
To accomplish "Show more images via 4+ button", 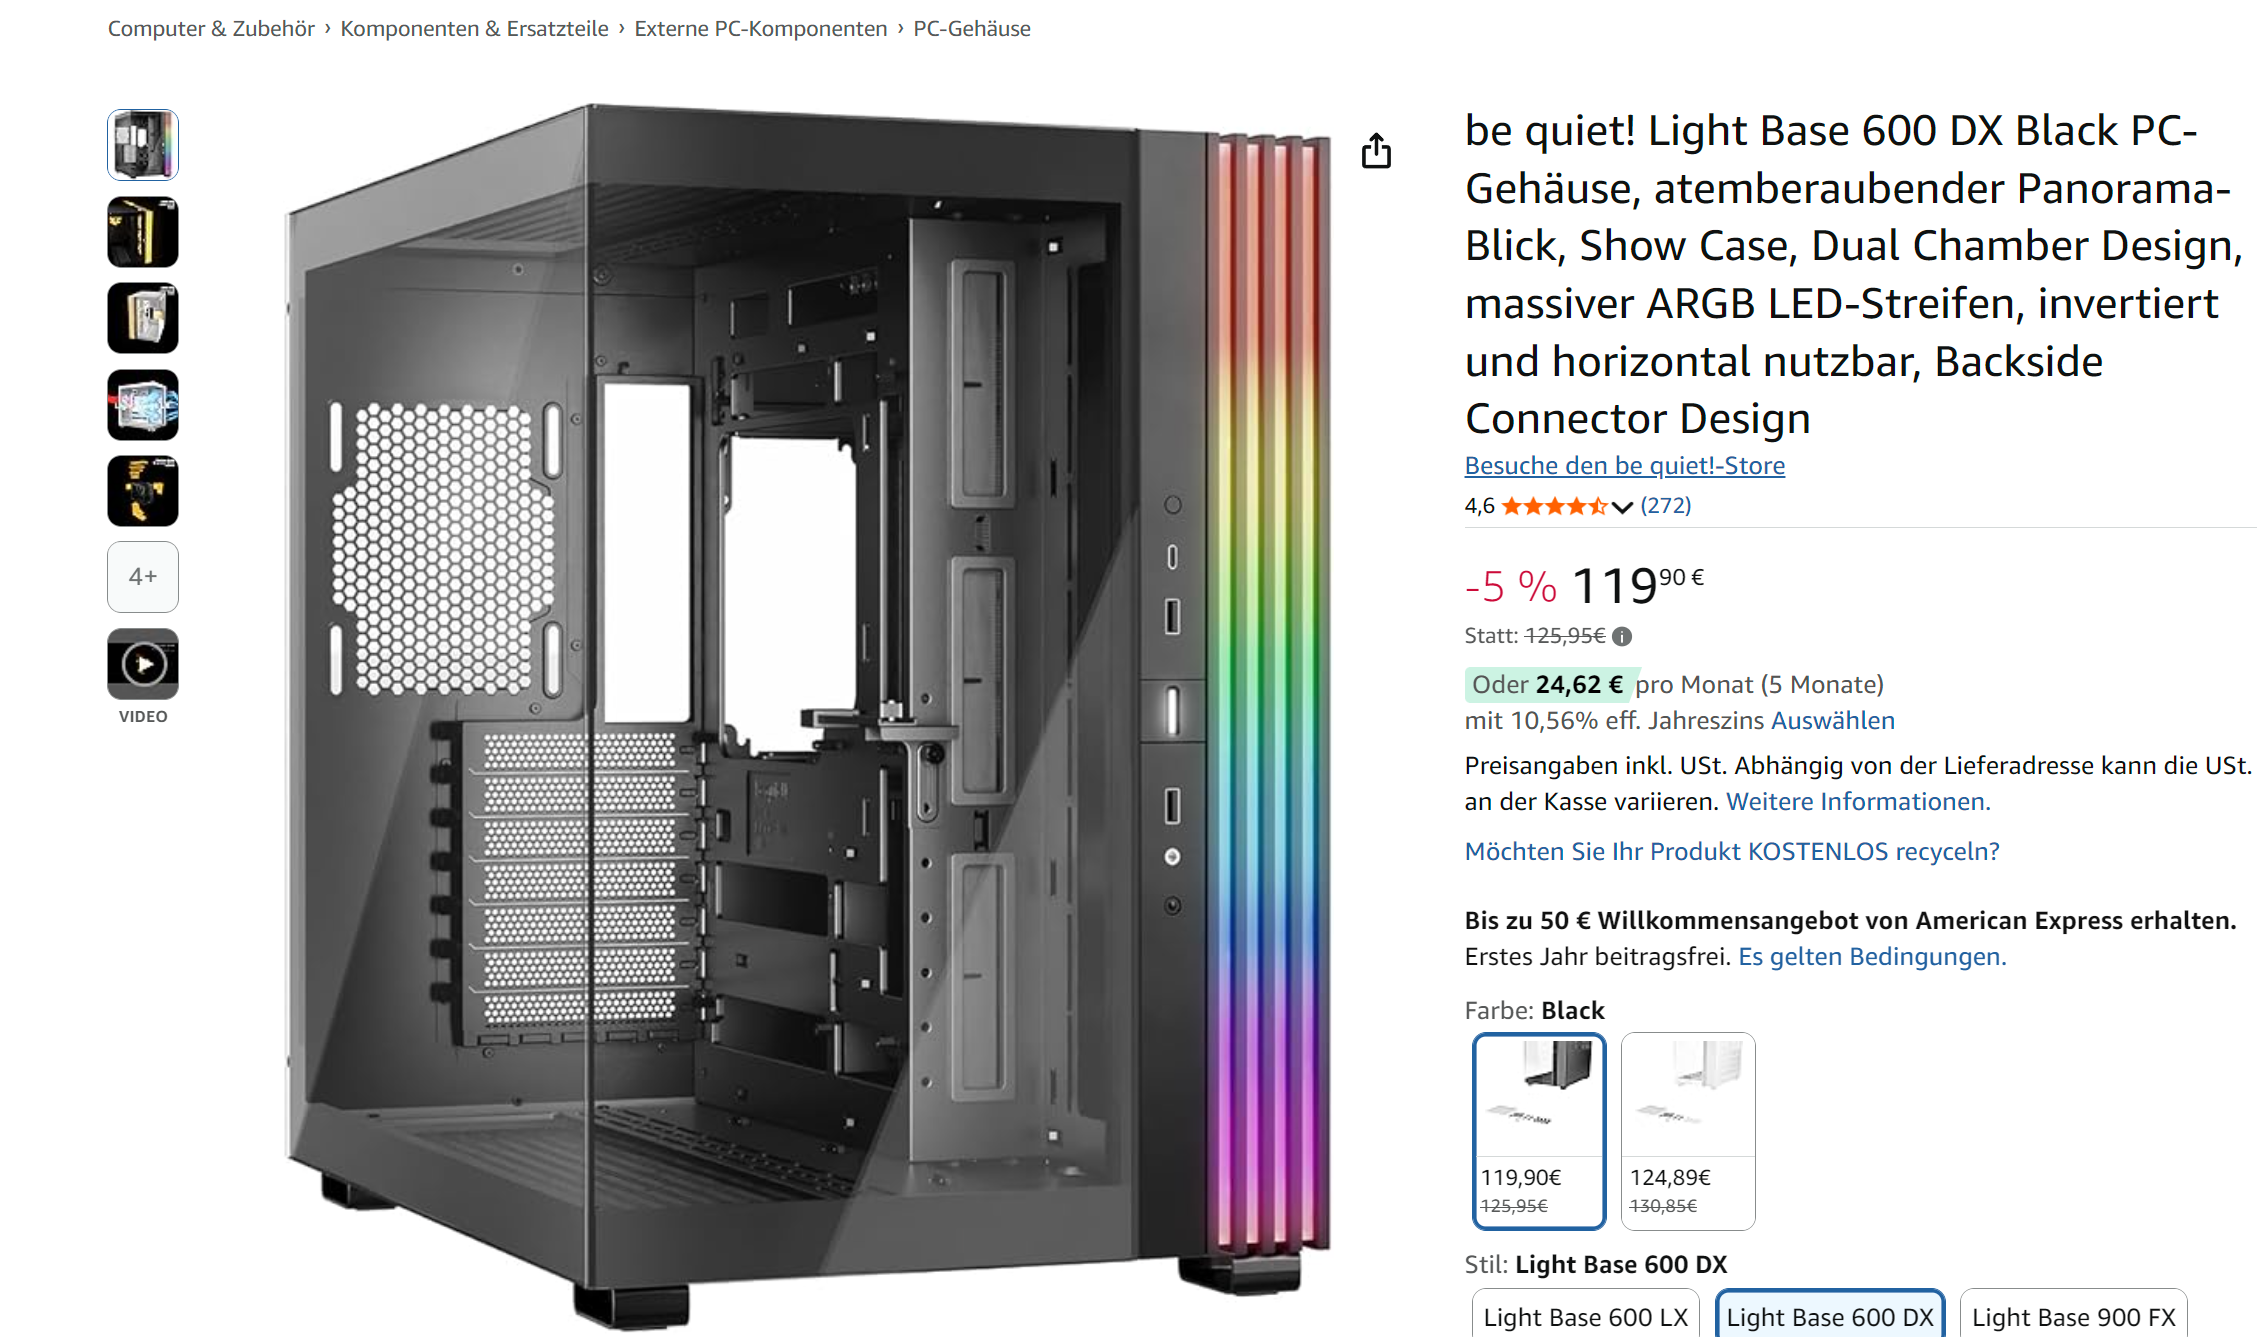I will pyautogui.click(x=143, y=577).
